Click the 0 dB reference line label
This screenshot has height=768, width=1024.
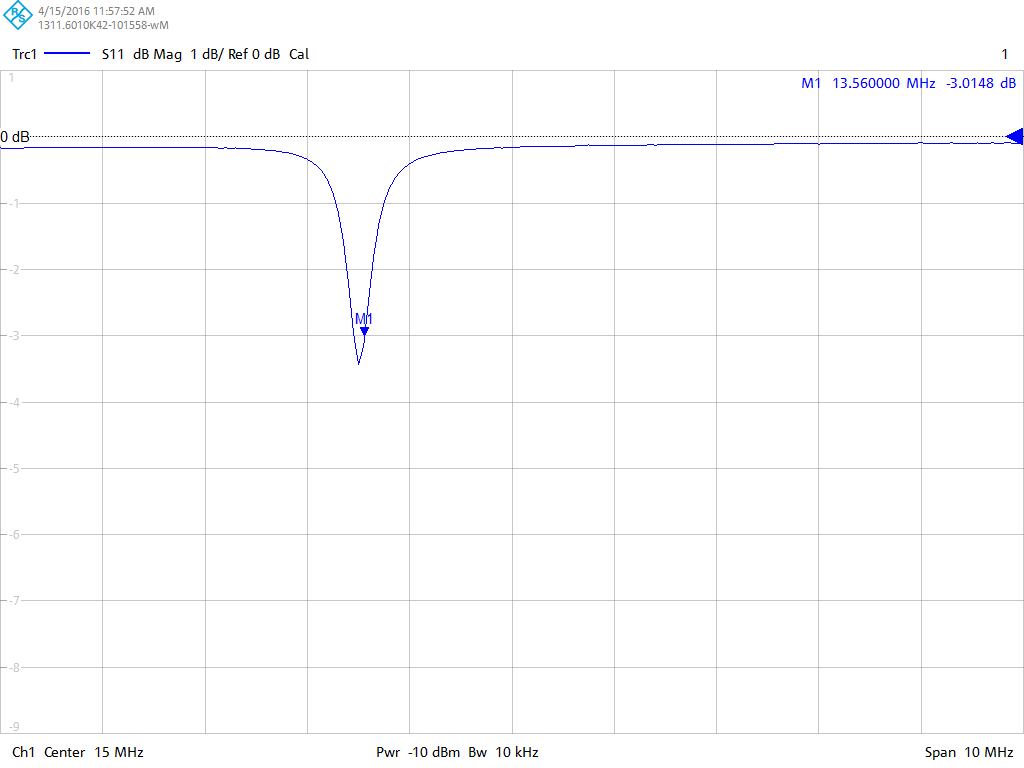pyautogui.click(x=15, y=136)
